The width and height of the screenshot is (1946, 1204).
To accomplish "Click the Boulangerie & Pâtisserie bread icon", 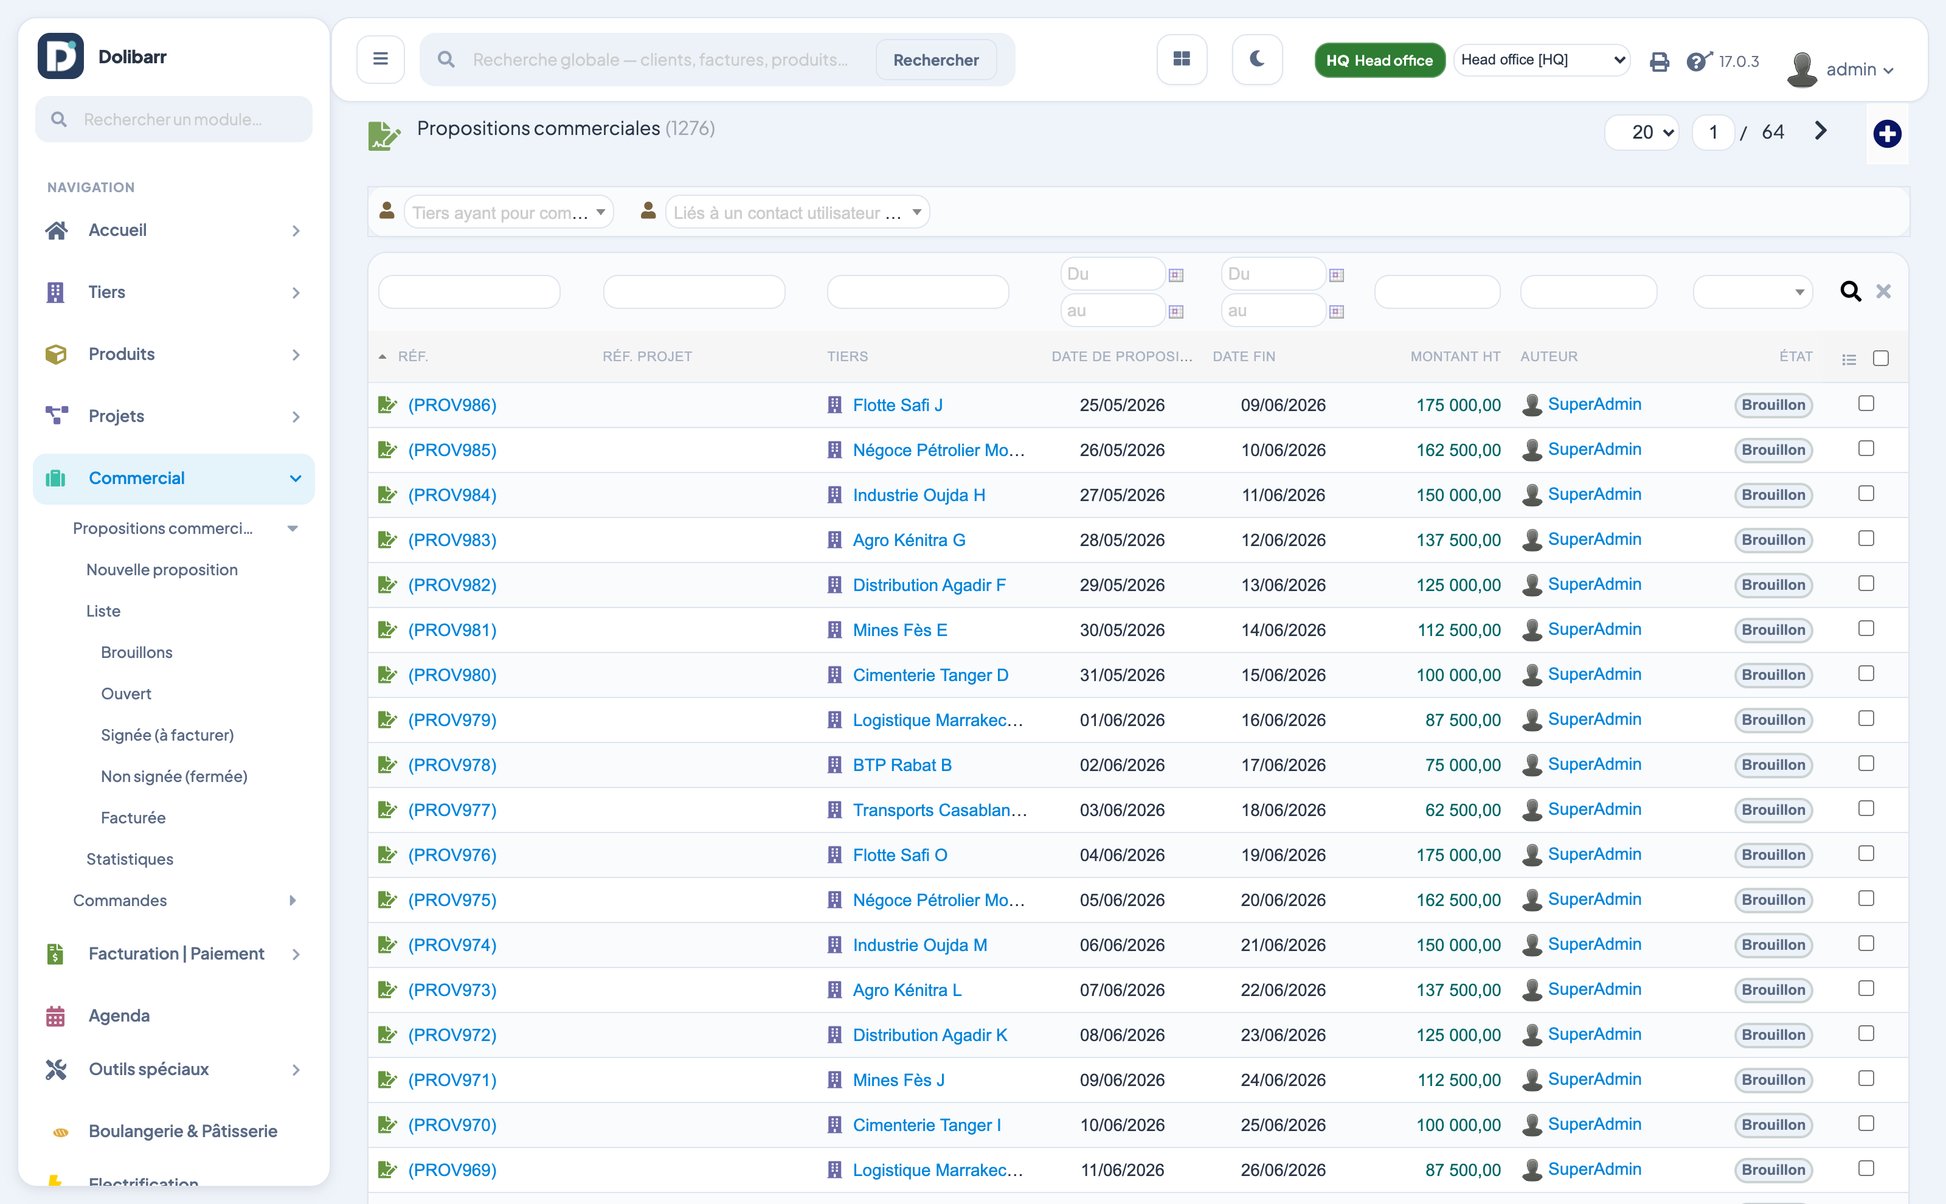I will click(x=60, y=1132).
